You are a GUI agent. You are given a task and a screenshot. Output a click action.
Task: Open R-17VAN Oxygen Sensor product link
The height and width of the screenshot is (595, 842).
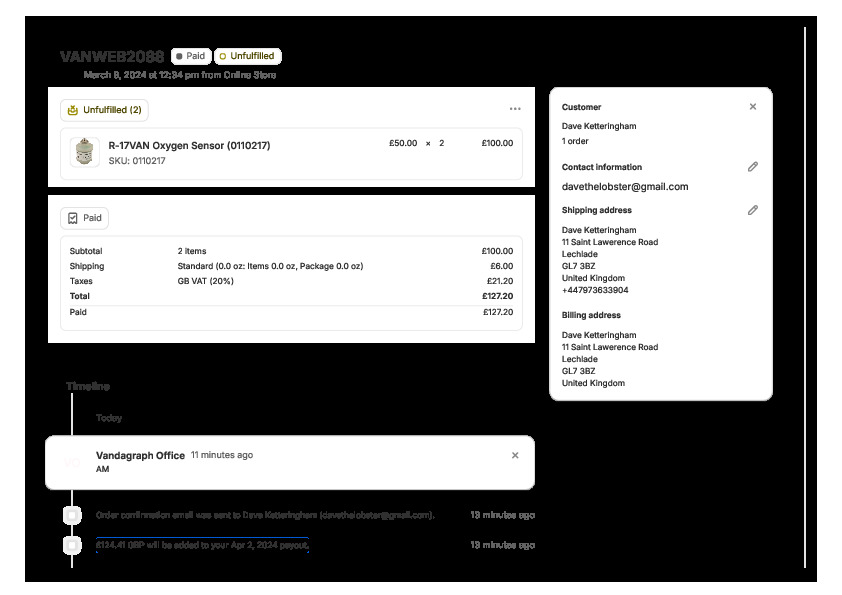(x=189, y=145)
